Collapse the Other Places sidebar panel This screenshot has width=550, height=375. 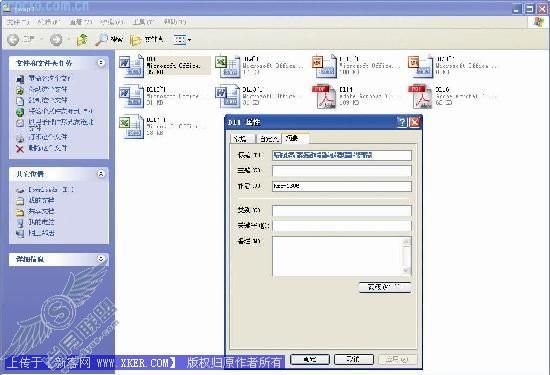click(101, 174)
